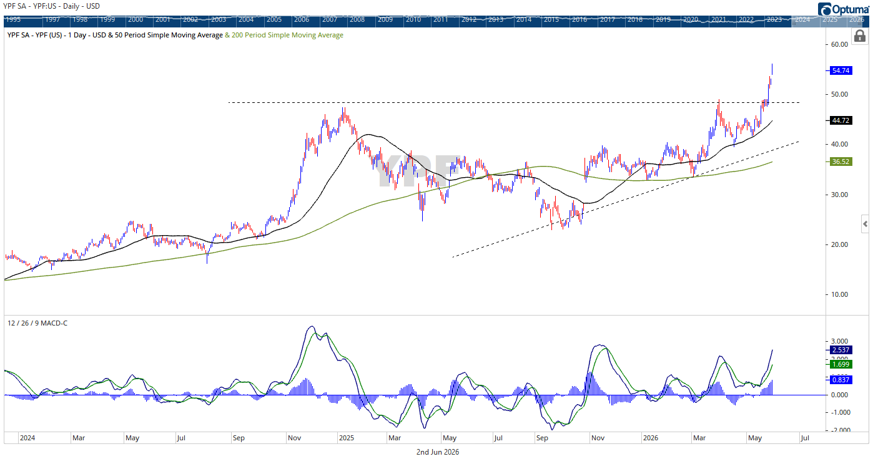Viewport: 873px width, 464px height.
Task: Click the 2023 marker in the year timeline
Action: [x=774, y=19]
